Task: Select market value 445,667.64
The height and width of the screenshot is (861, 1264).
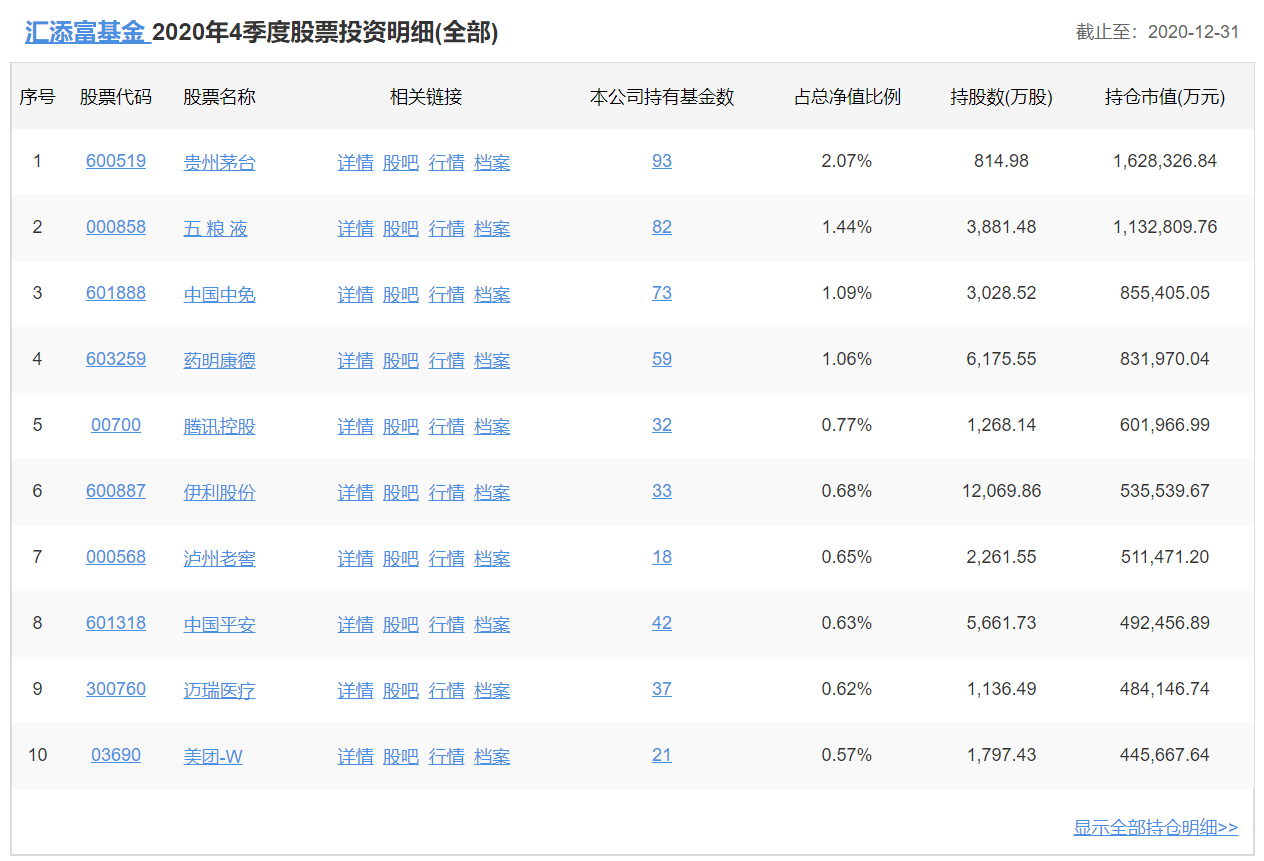Action: [x=1165, y=755]
